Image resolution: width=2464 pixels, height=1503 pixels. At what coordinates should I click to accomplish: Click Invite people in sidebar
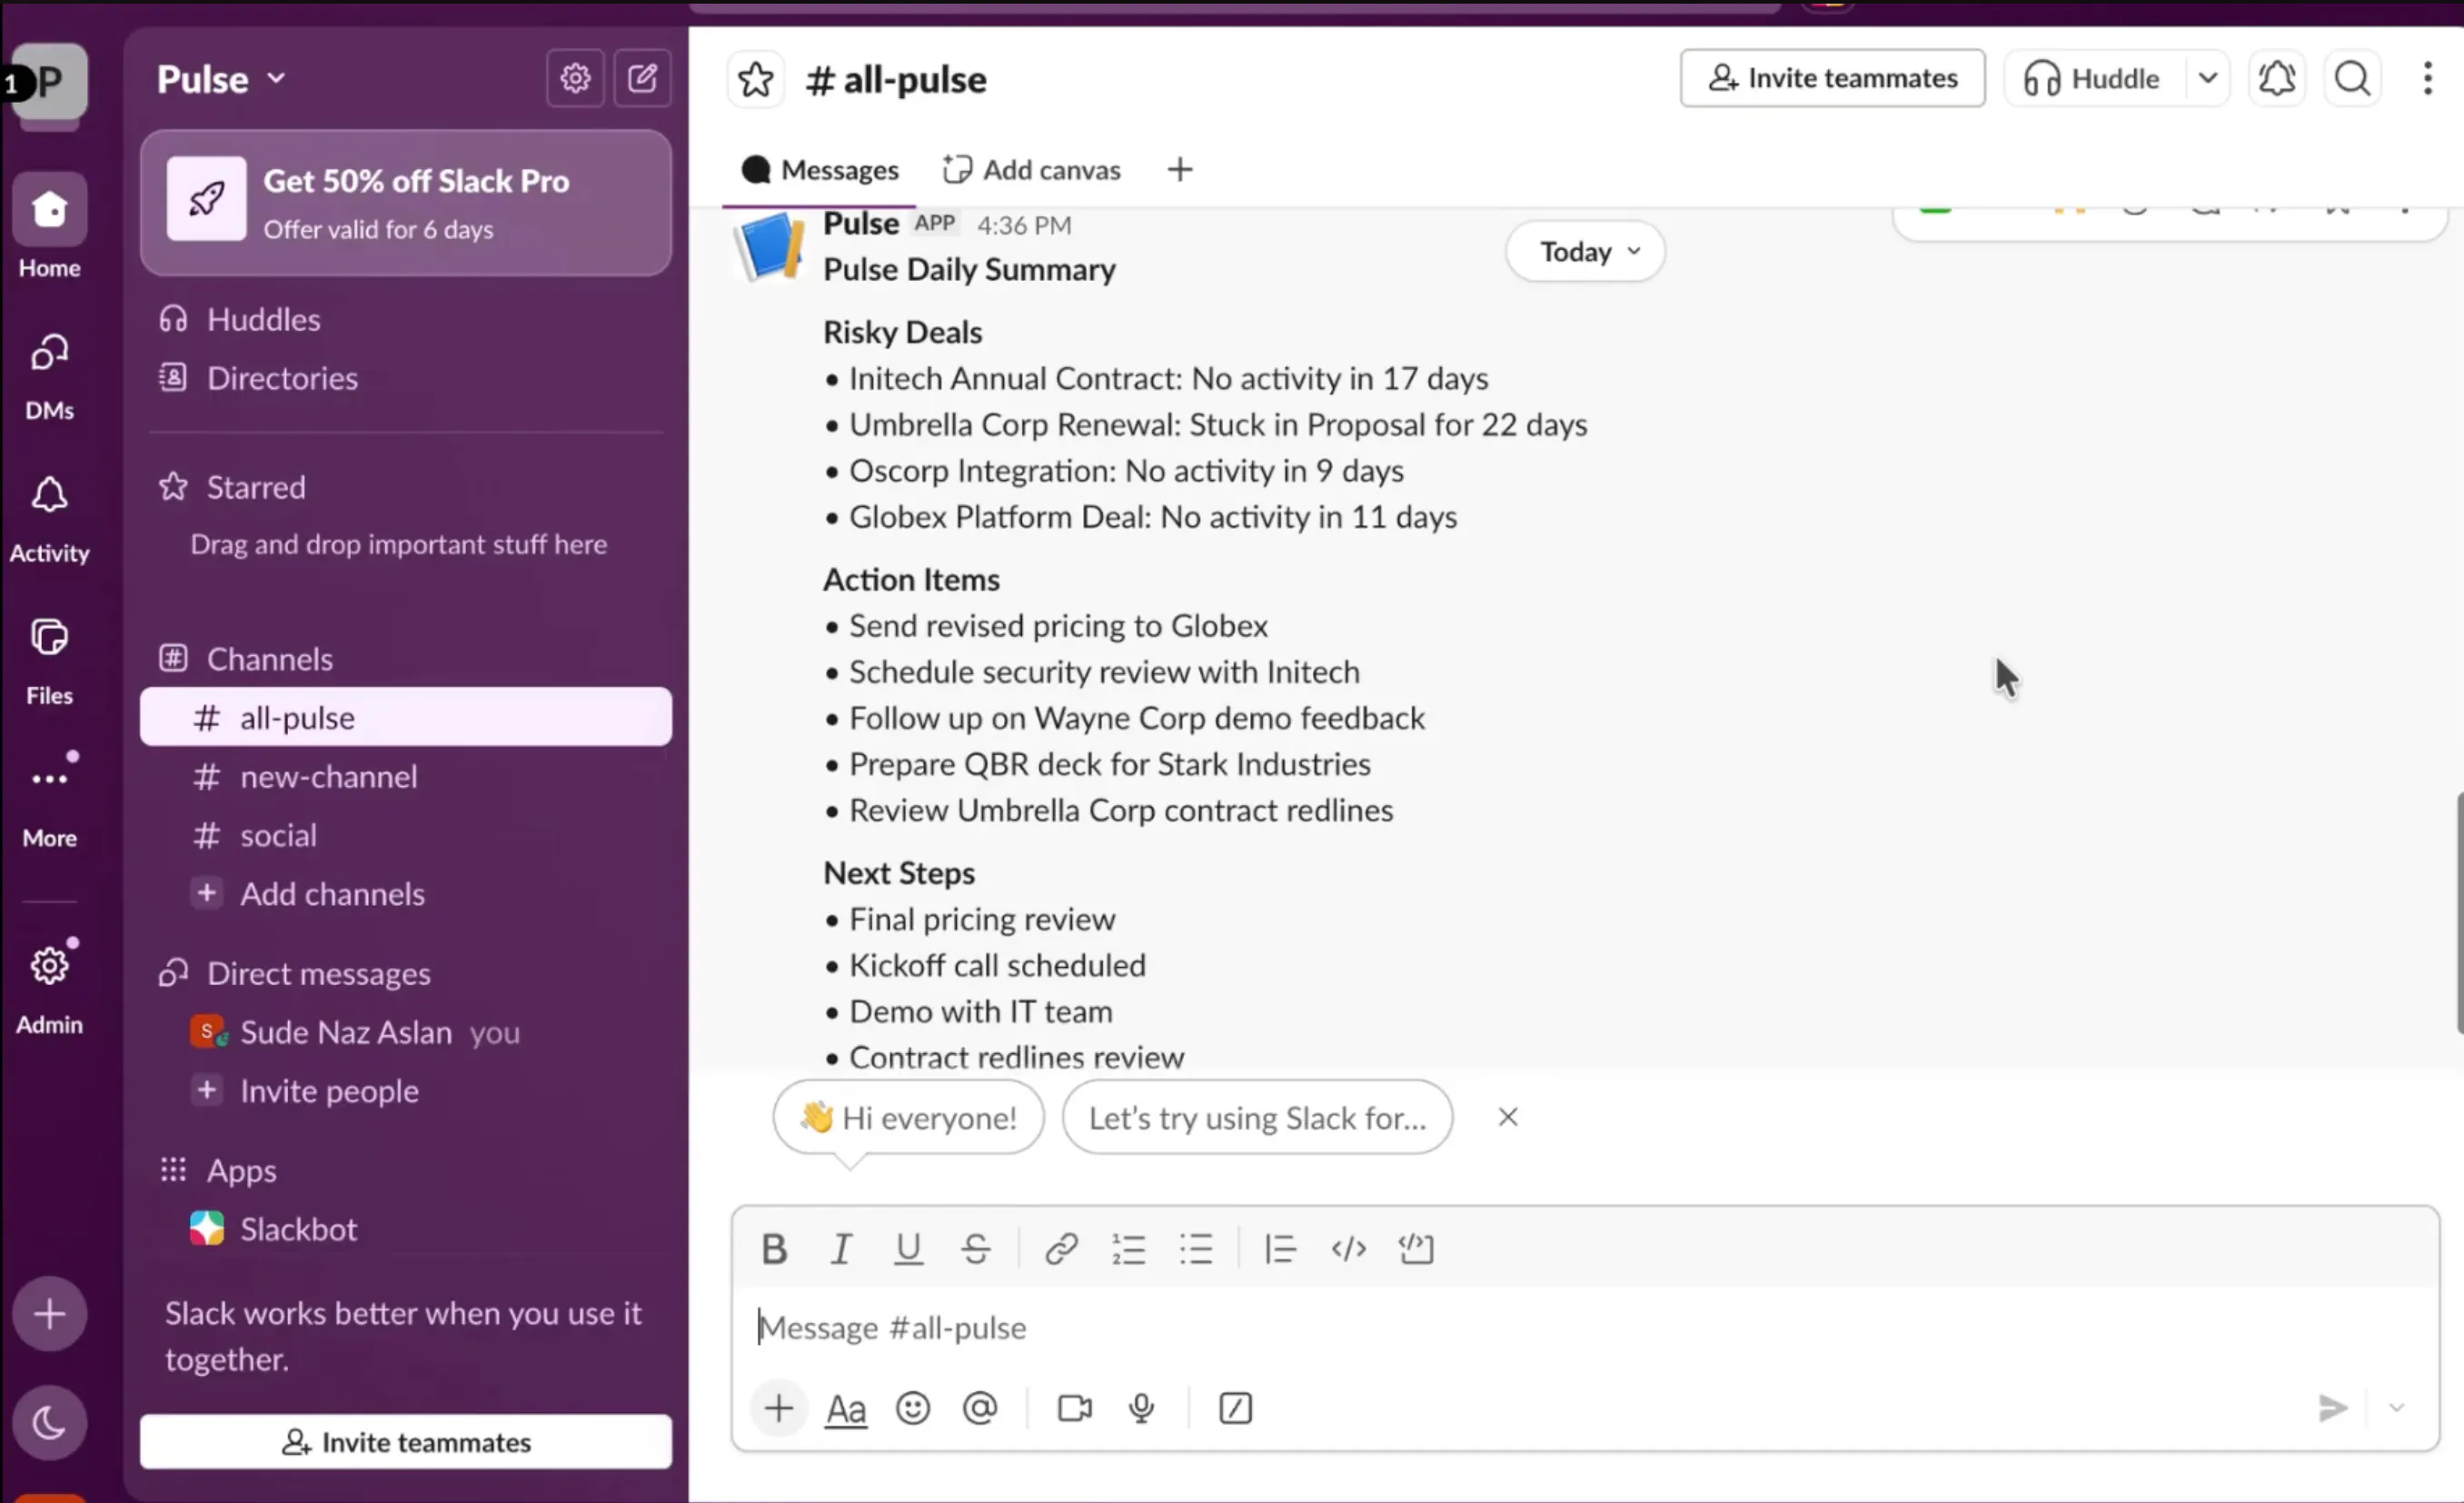click(x=406, y=1091)
